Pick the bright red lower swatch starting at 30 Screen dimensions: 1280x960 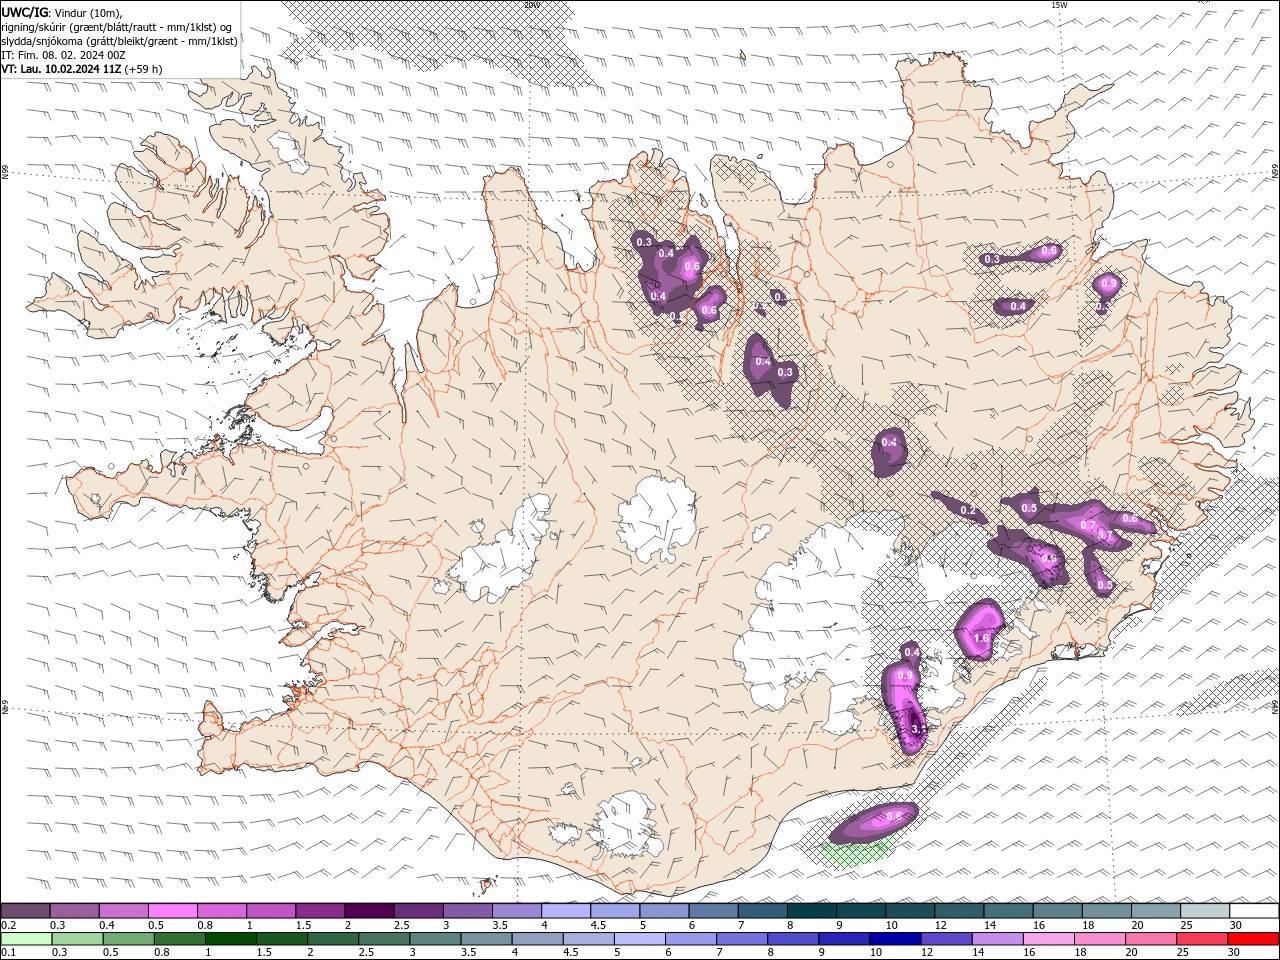(x=1253, y=939)
